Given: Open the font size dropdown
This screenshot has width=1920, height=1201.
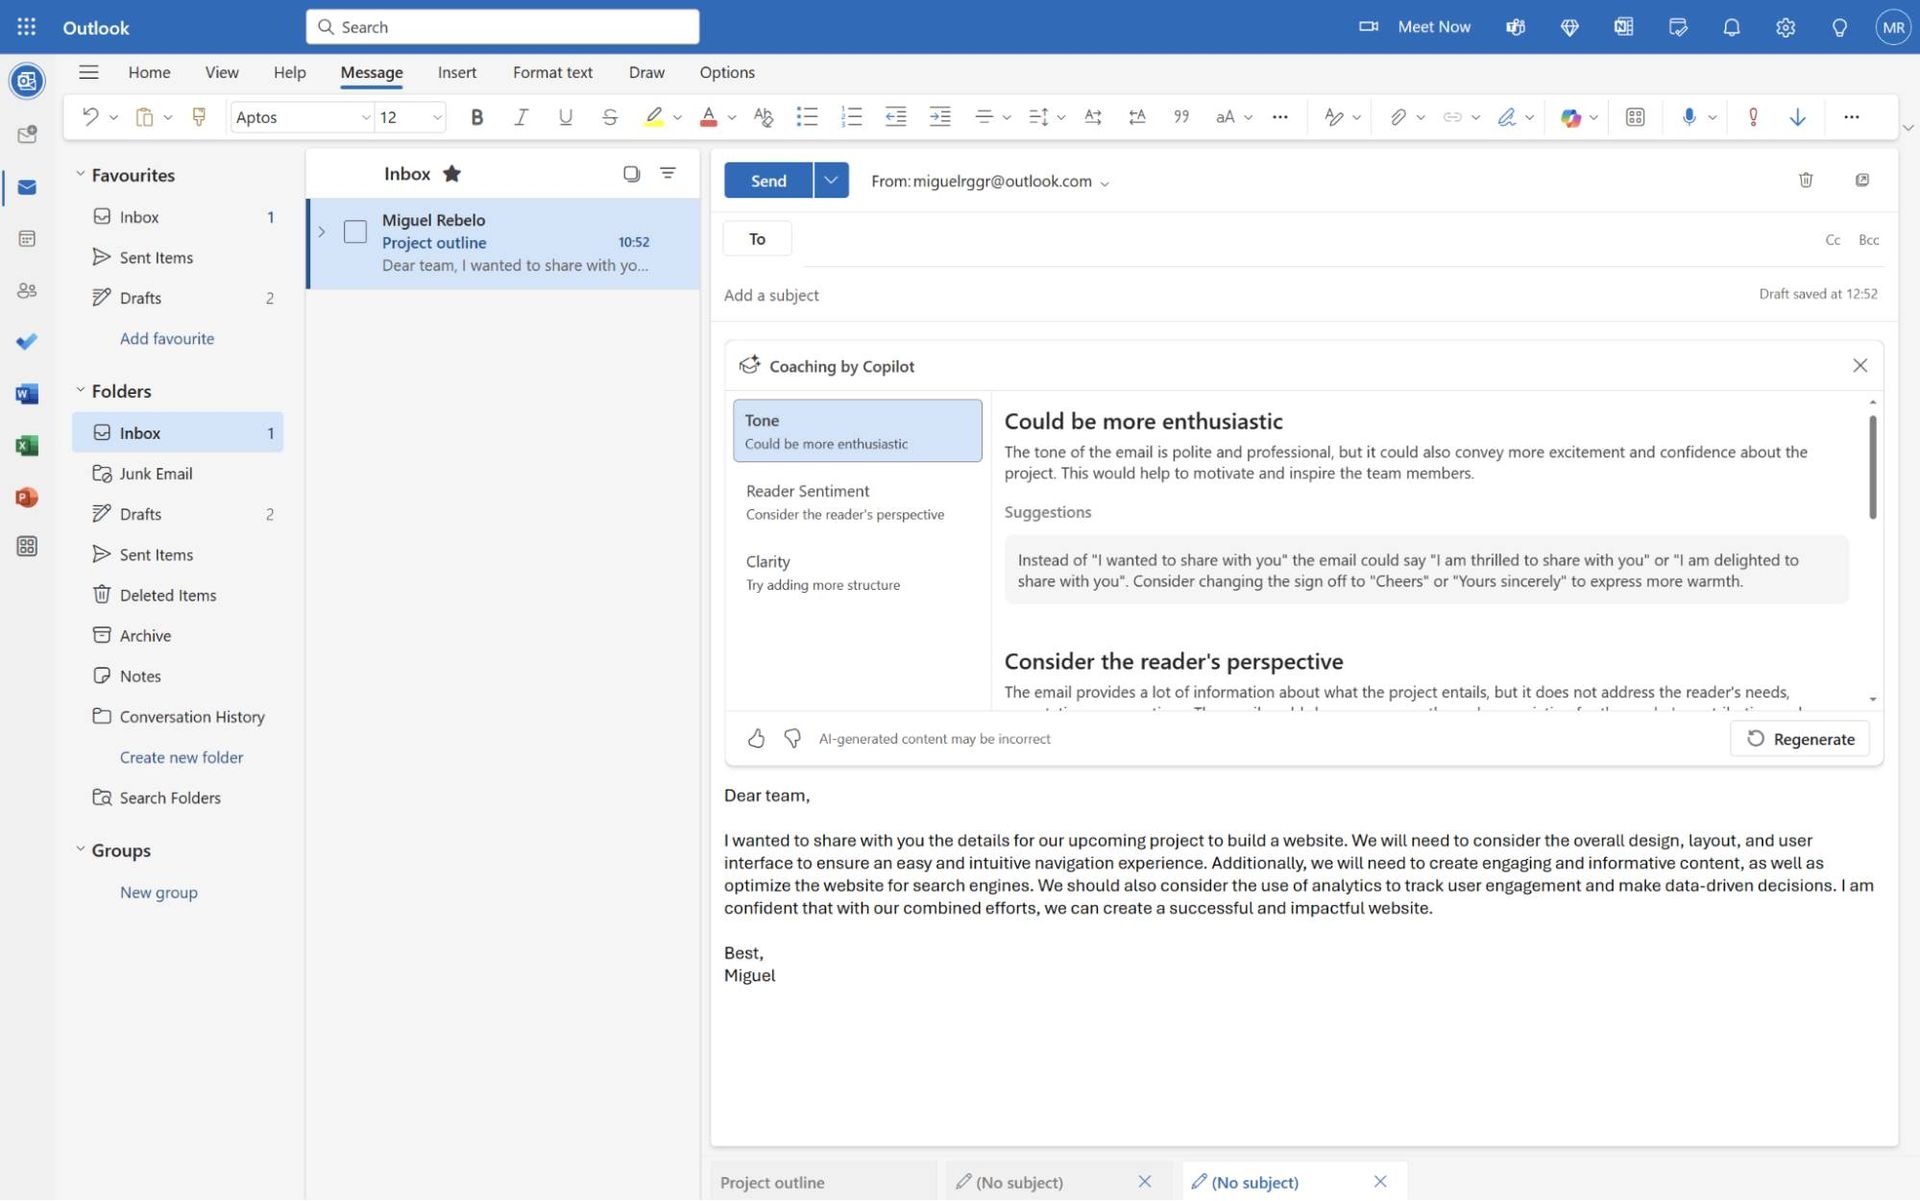Looking at the screenshot, I should tap(437, 117).
